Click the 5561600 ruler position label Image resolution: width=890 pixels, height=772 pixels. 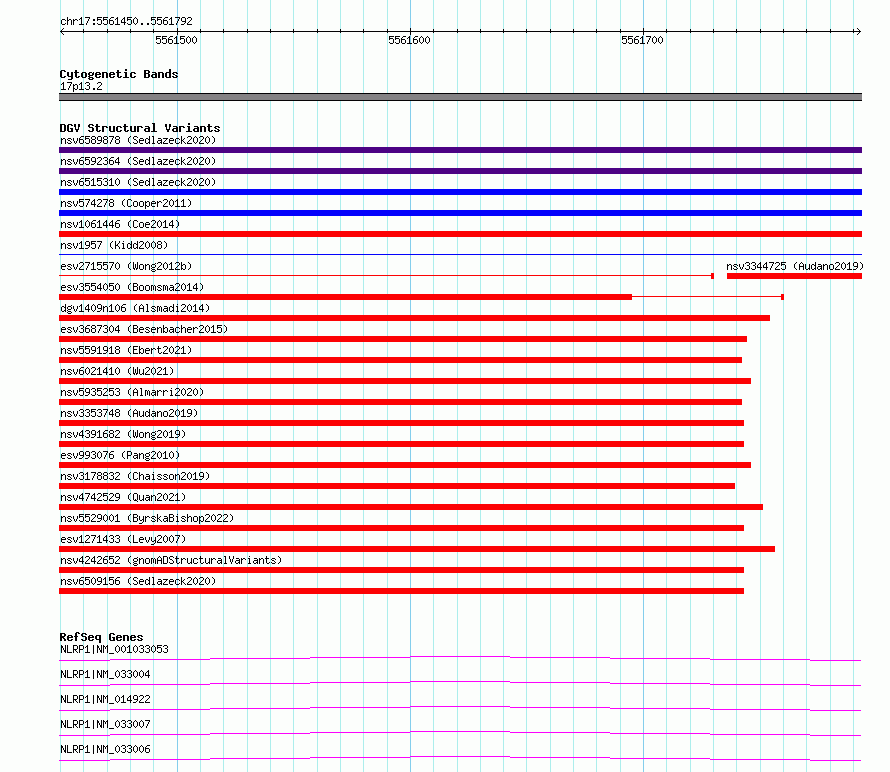coord(409,40)
